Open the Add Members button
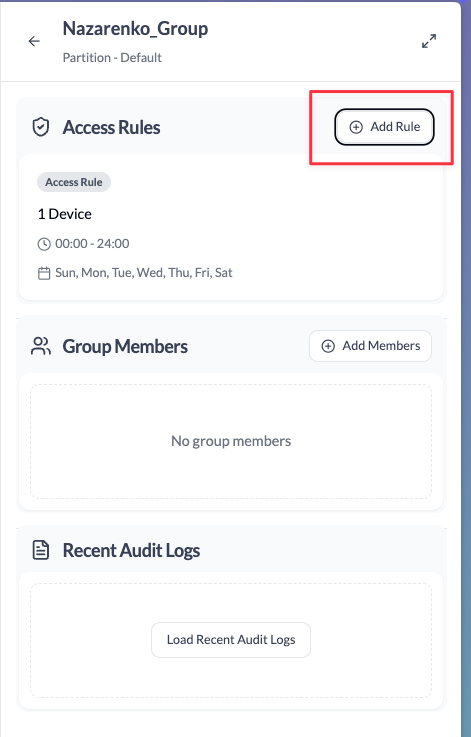Image resolution: width=471 pixels, height=737 pixels. (370, 346)
